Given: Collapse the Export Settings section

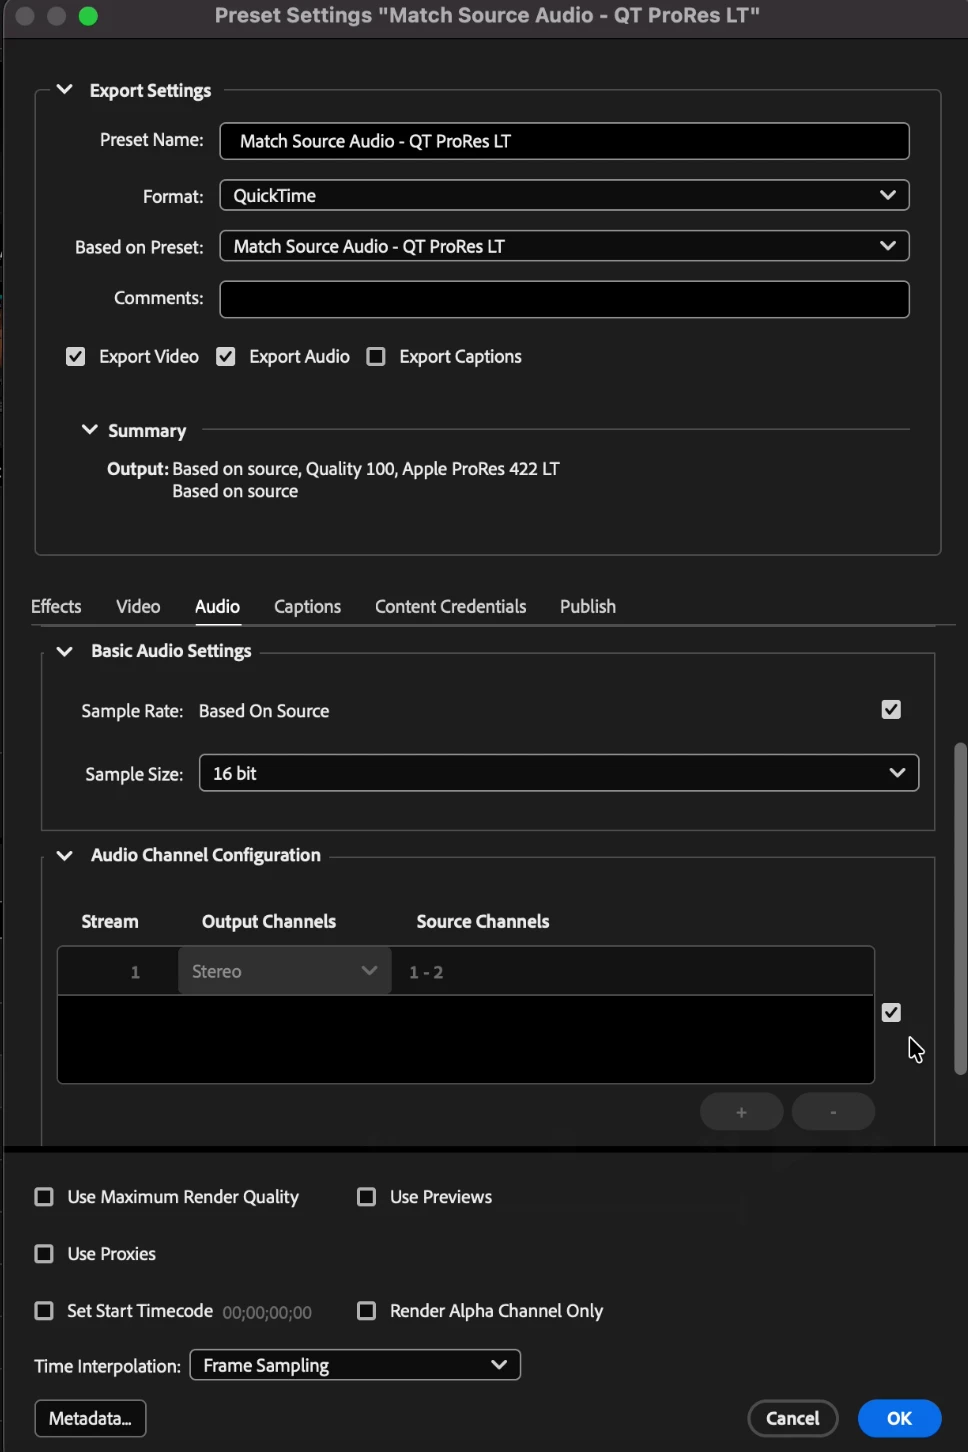Looking at the screenshot, I should tap(65, 90).
